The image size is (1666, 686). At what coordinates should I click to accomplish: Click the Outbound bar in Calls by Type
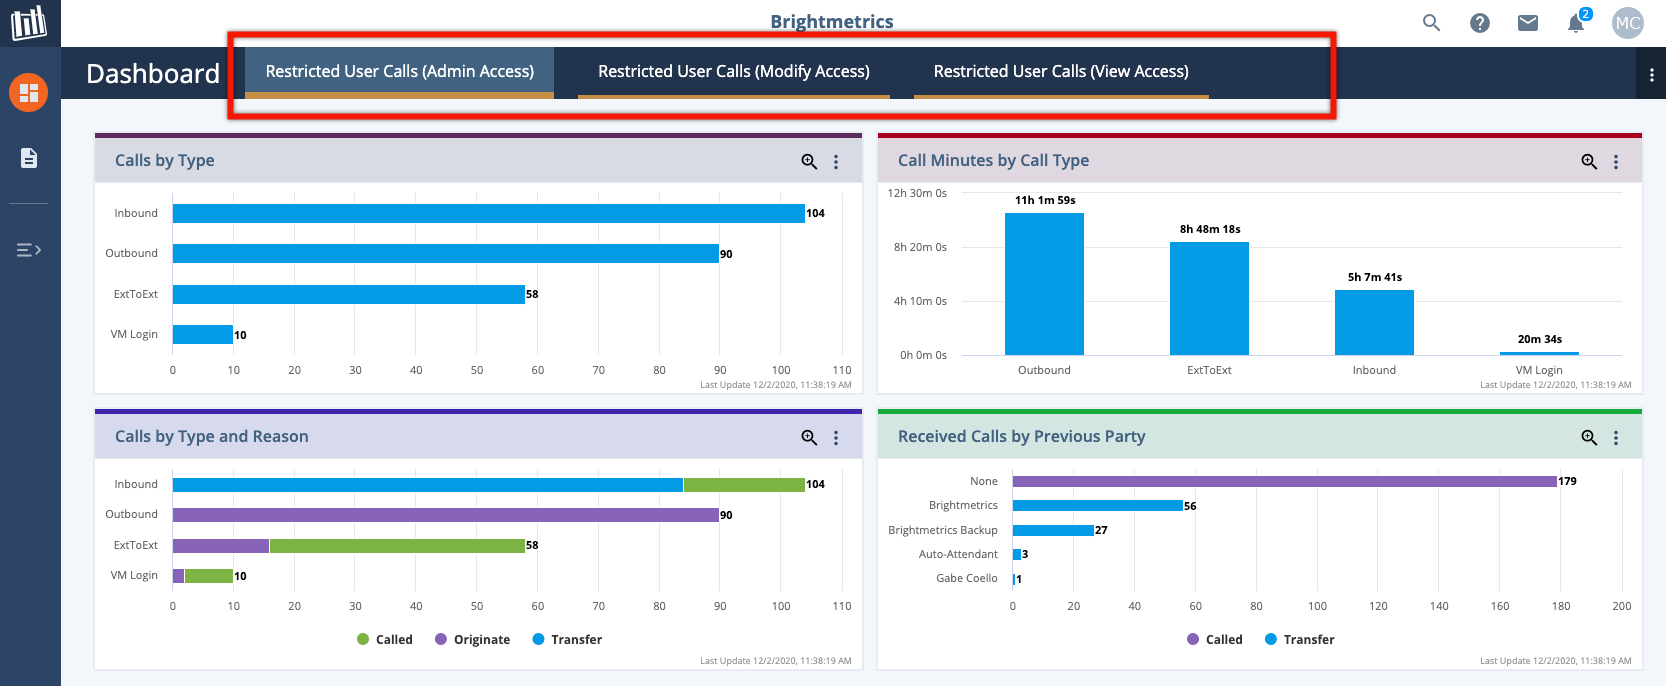446,254
